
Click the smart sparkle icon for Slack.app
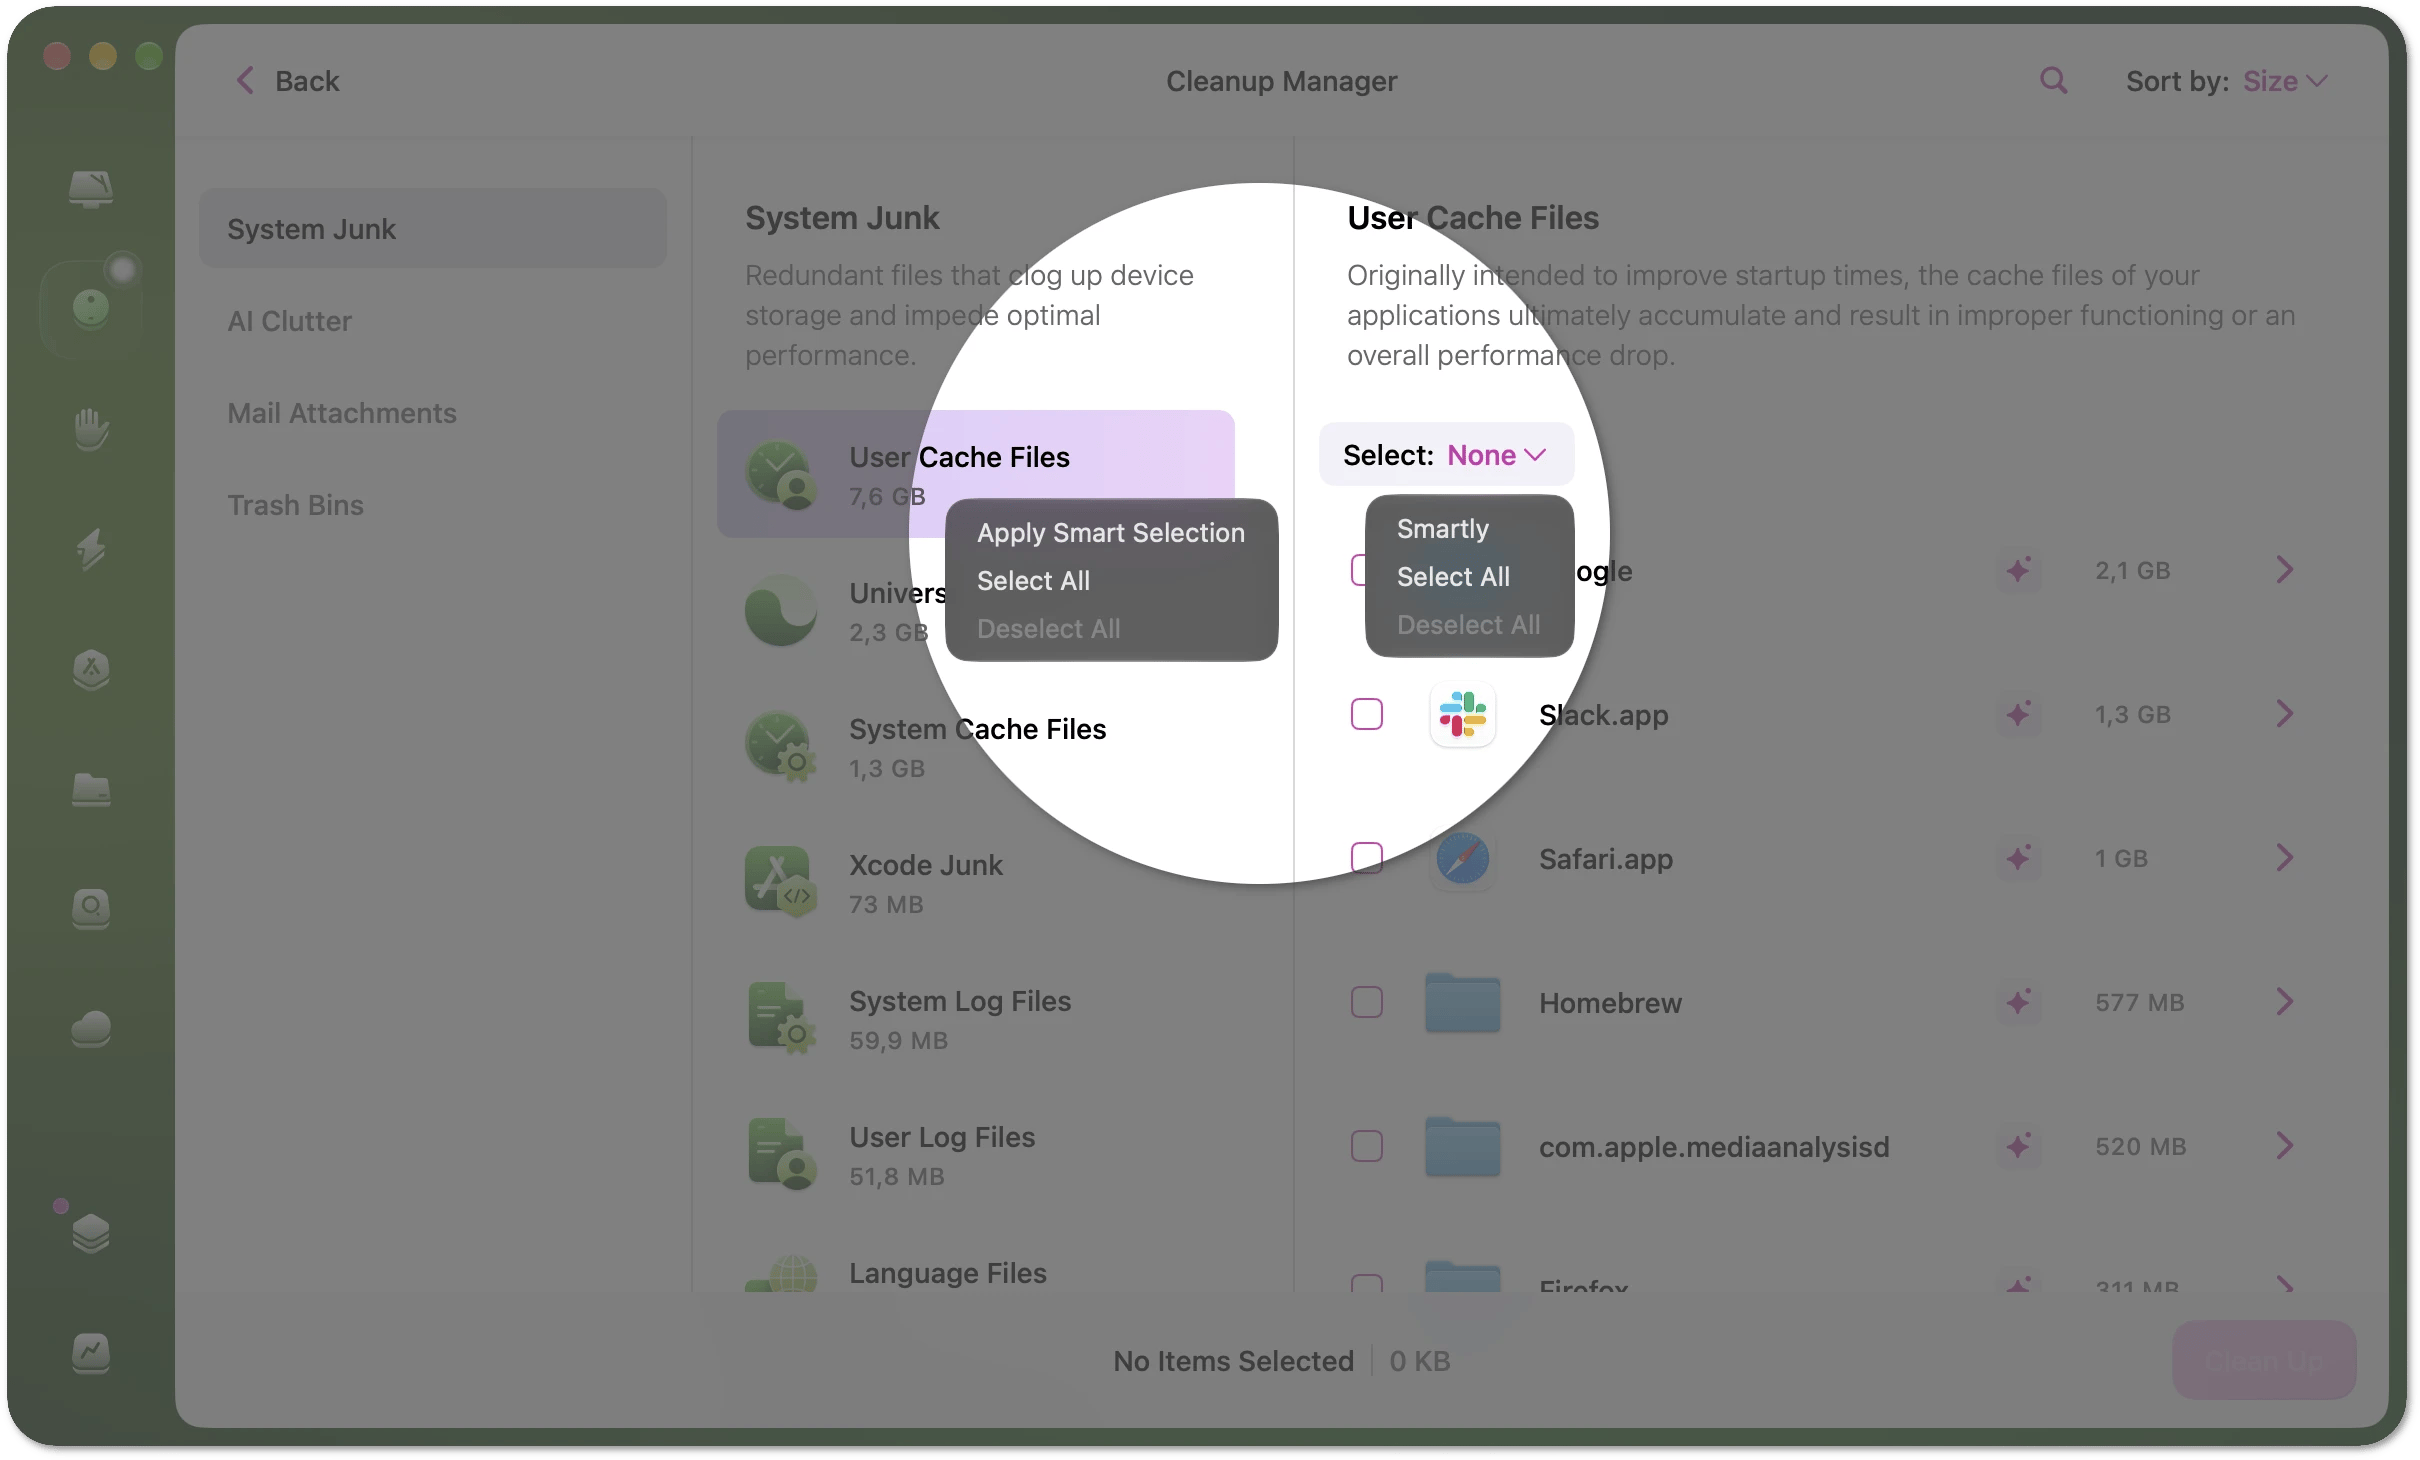[x=2018, y=714]
